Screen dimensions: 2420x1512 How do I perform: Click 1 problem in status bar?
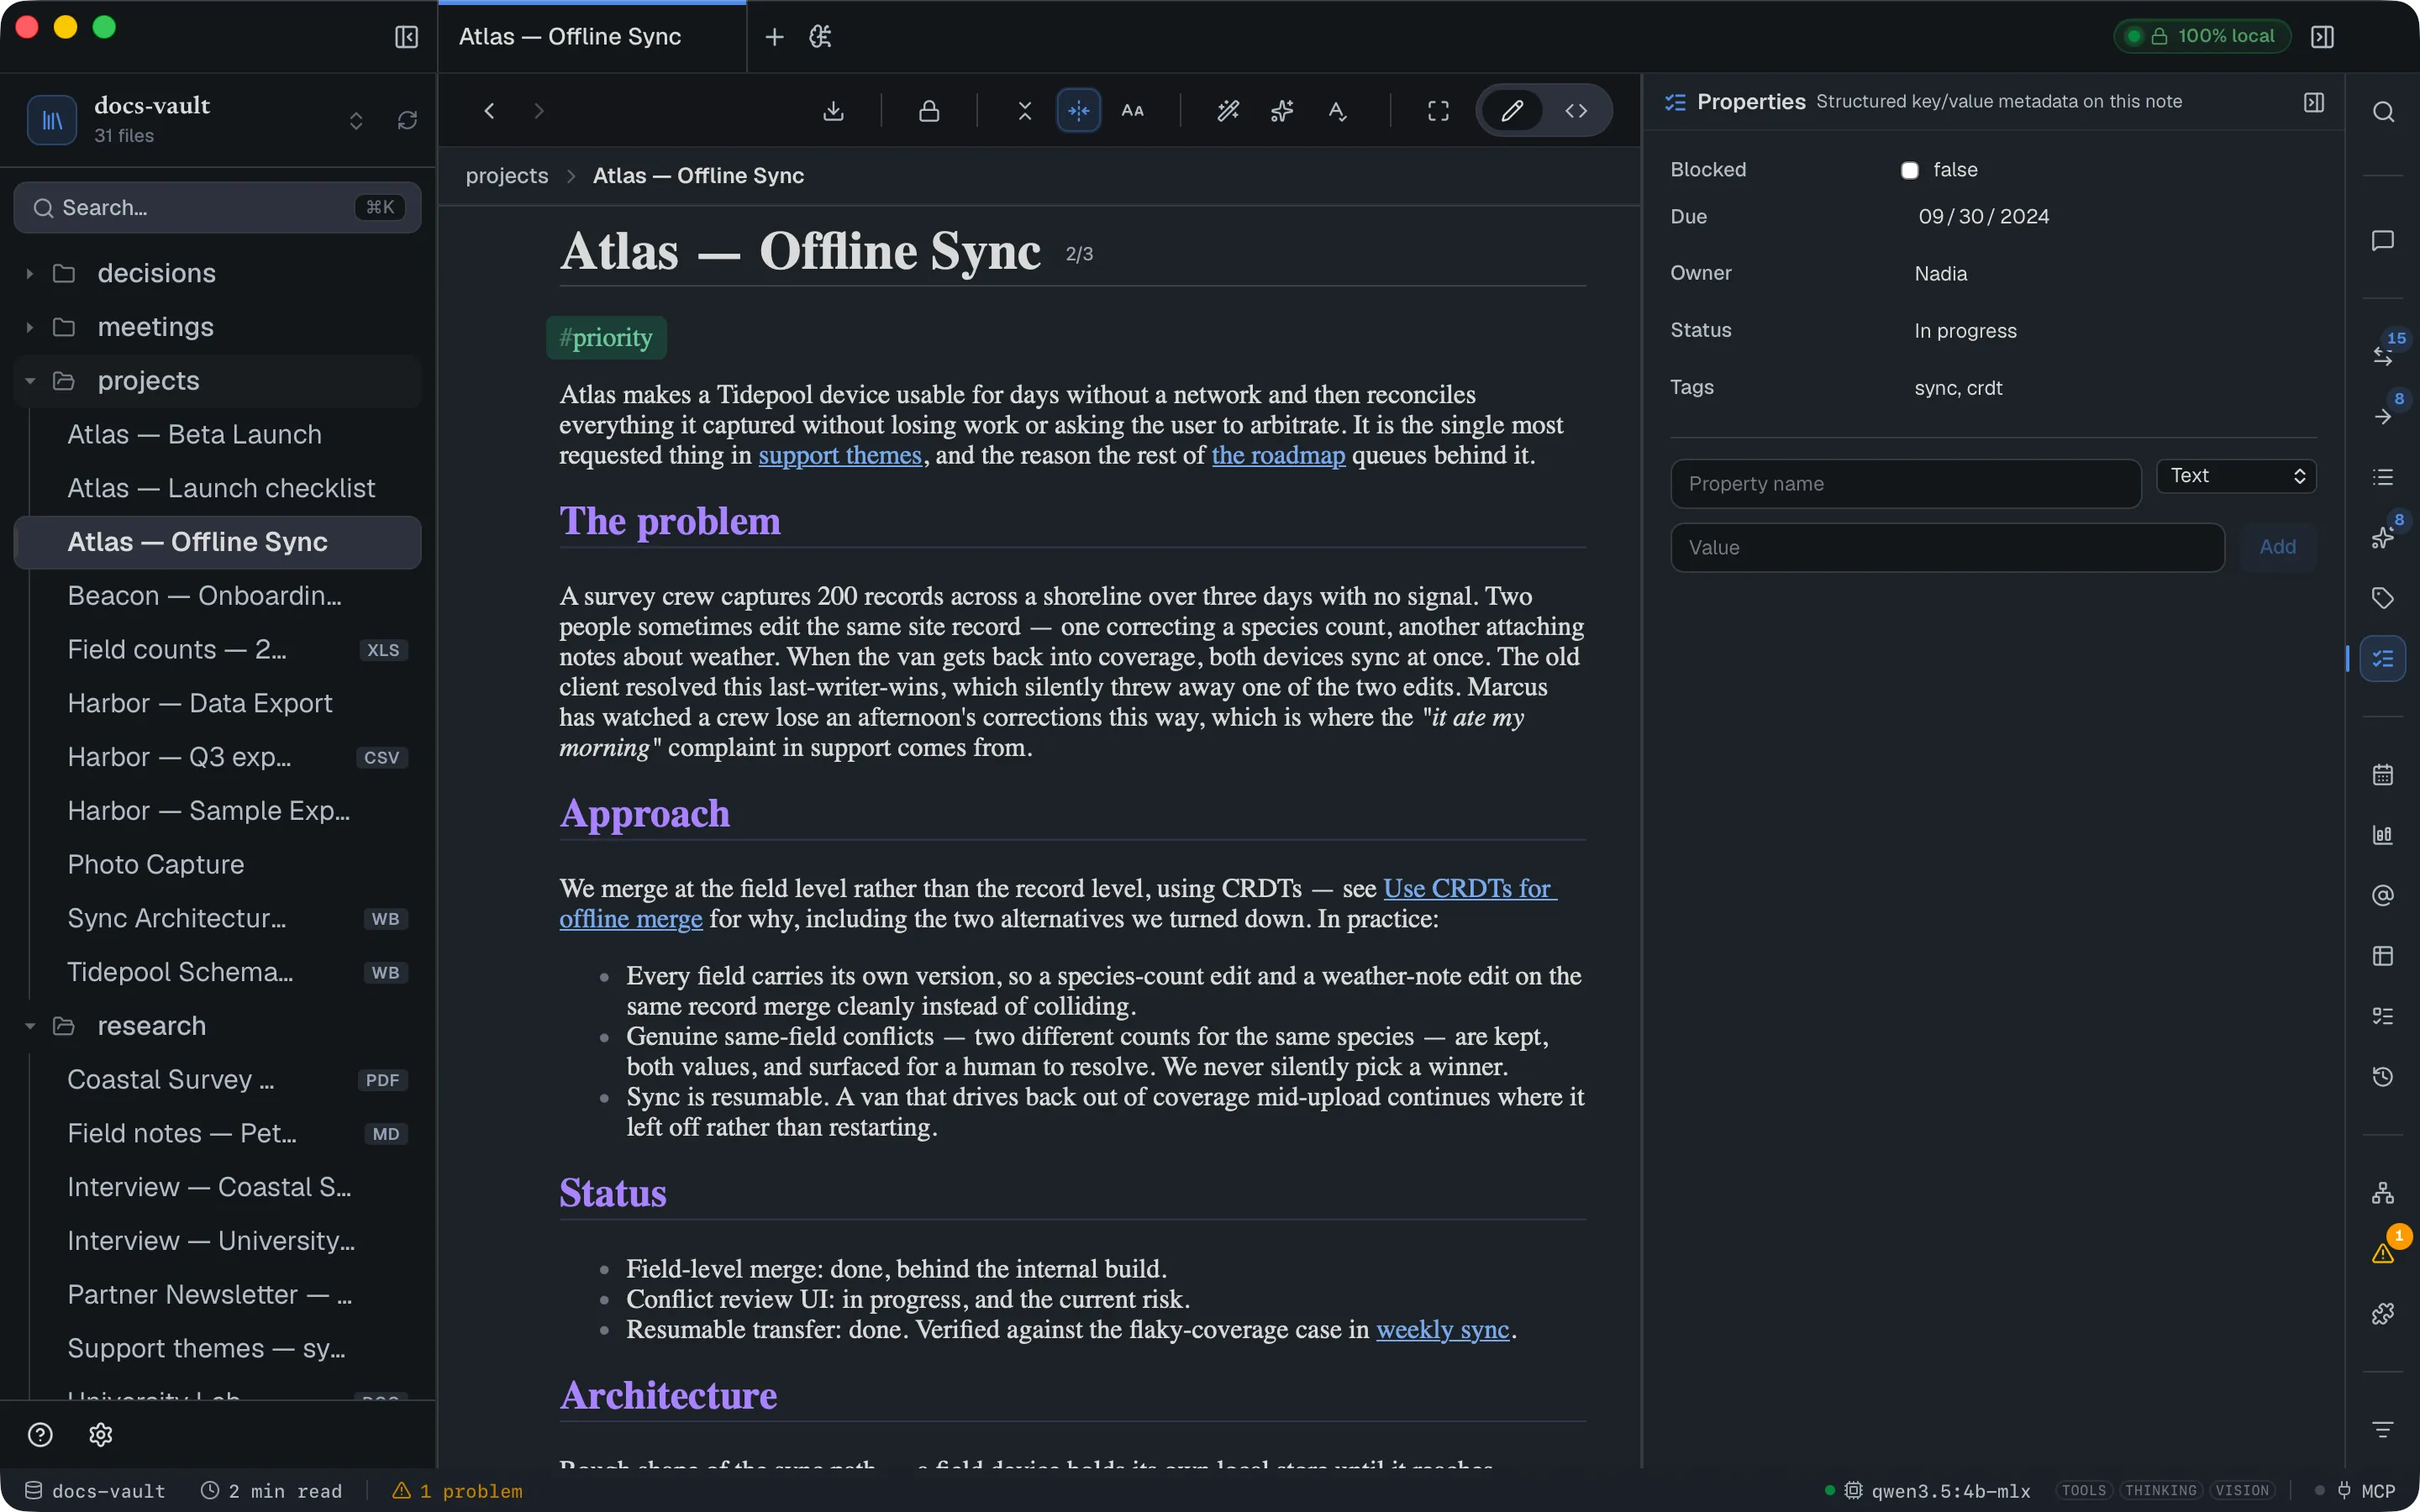pos(457,1490)
